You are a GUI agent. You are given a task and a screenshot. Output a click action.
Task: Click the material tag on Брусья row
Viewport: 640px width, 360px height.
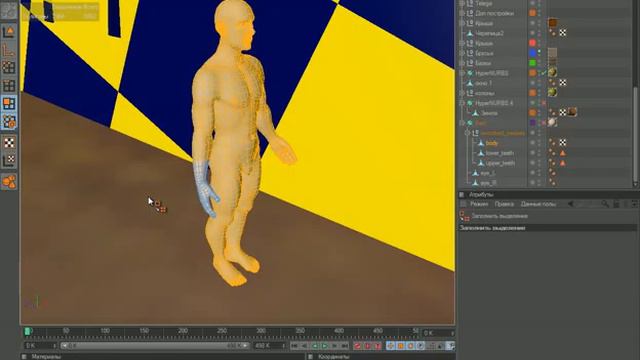tap(553, 53)
